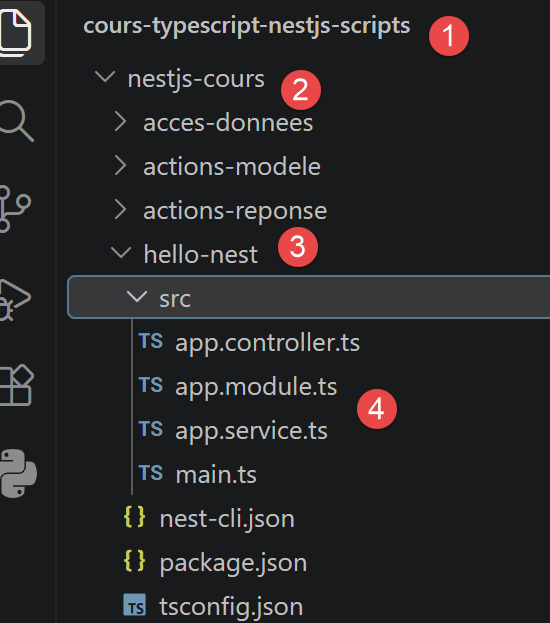Collapse the src folder chevron
Image resolution: width=550 pixels, height=623 pixels.
pyautogui.click(x=136, y=296)
